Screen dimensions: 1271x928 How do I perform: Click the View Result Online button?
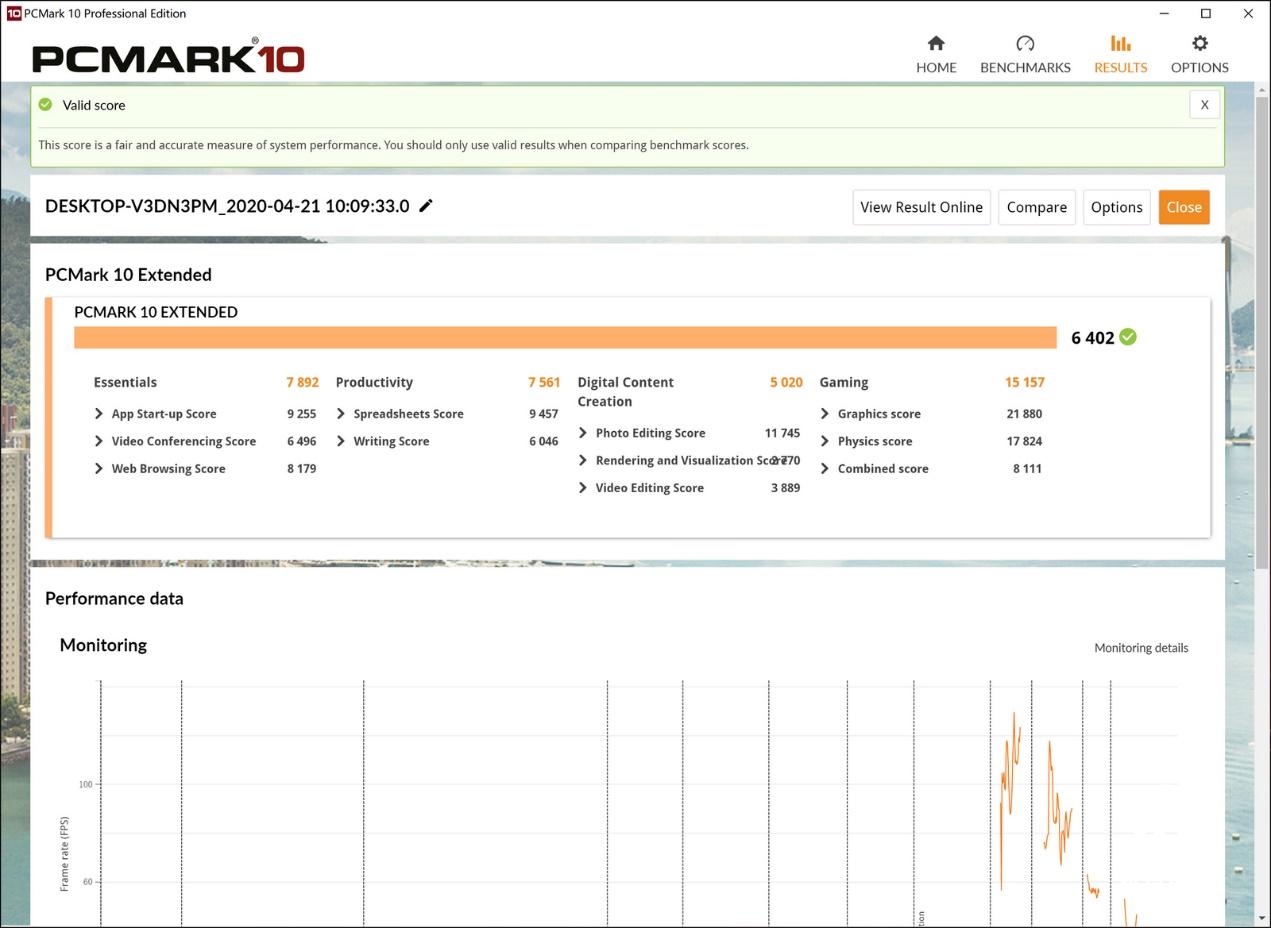tap(921, 207)
